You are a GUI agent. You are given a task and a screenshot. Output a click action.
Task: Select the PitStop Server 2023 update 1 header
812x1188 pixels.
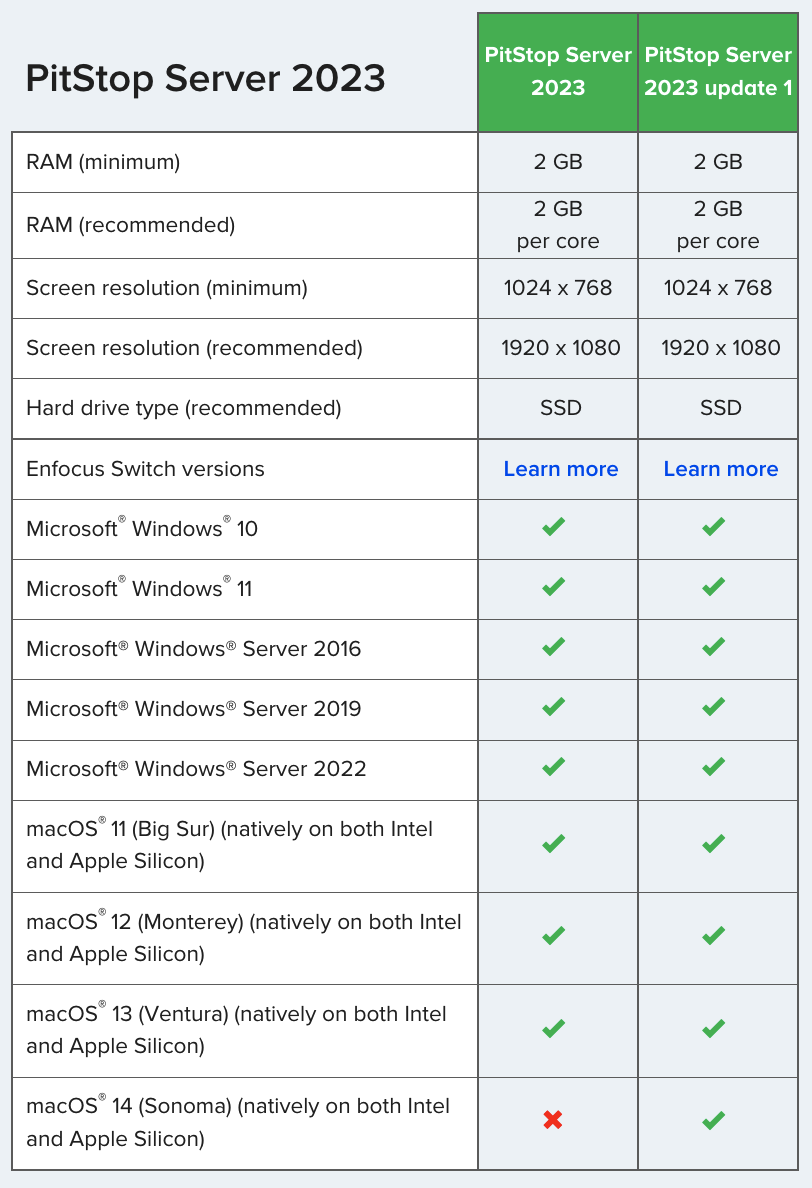pos(718,71)
